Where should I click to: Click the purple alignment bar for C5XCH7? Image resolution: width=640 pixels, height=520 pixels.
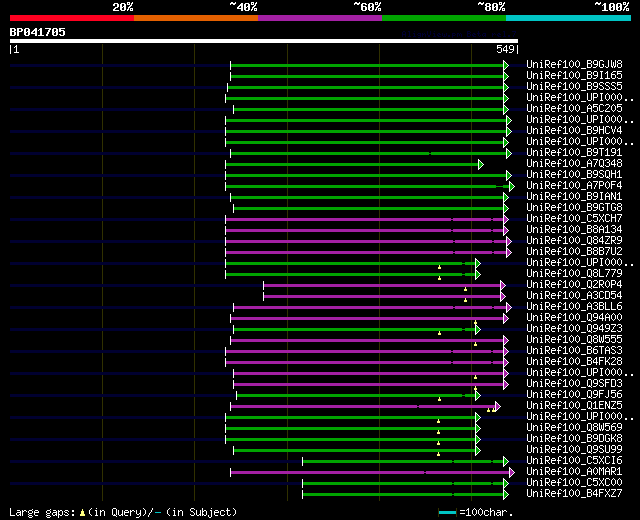[364, 220]
